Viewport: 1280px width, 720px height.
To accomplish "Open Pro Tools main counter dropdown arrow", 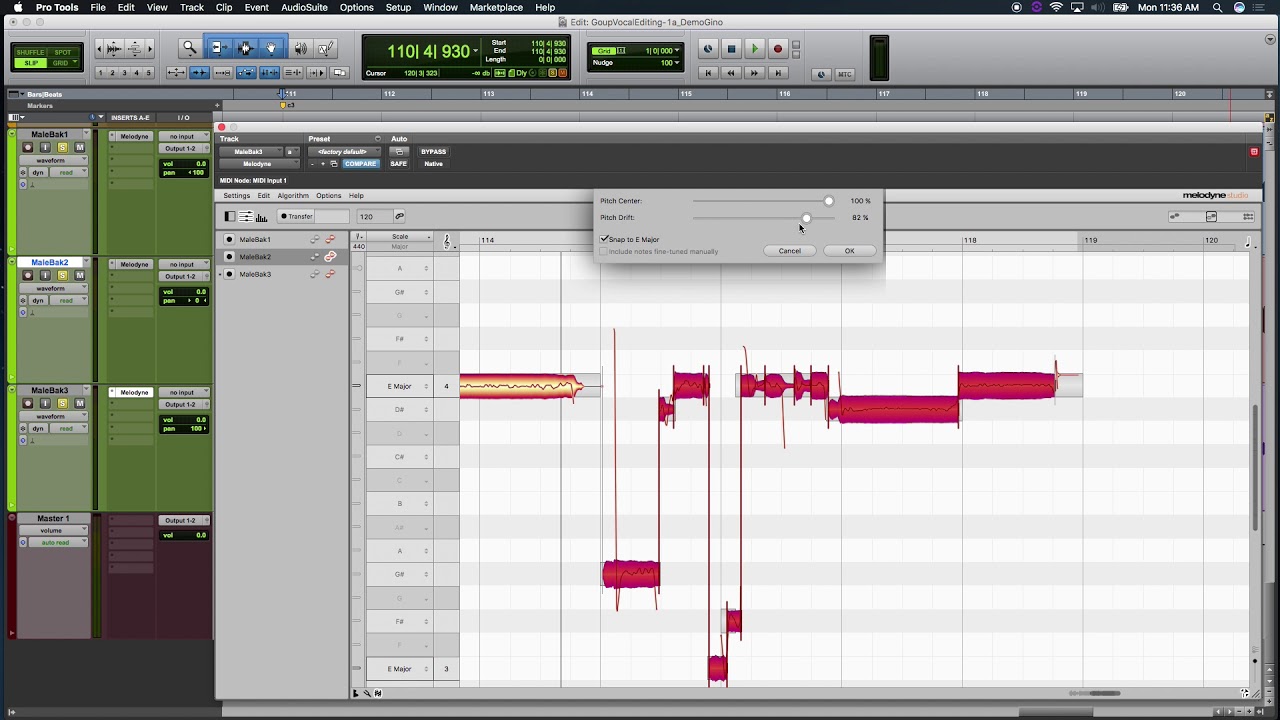I will coord(476,50).
